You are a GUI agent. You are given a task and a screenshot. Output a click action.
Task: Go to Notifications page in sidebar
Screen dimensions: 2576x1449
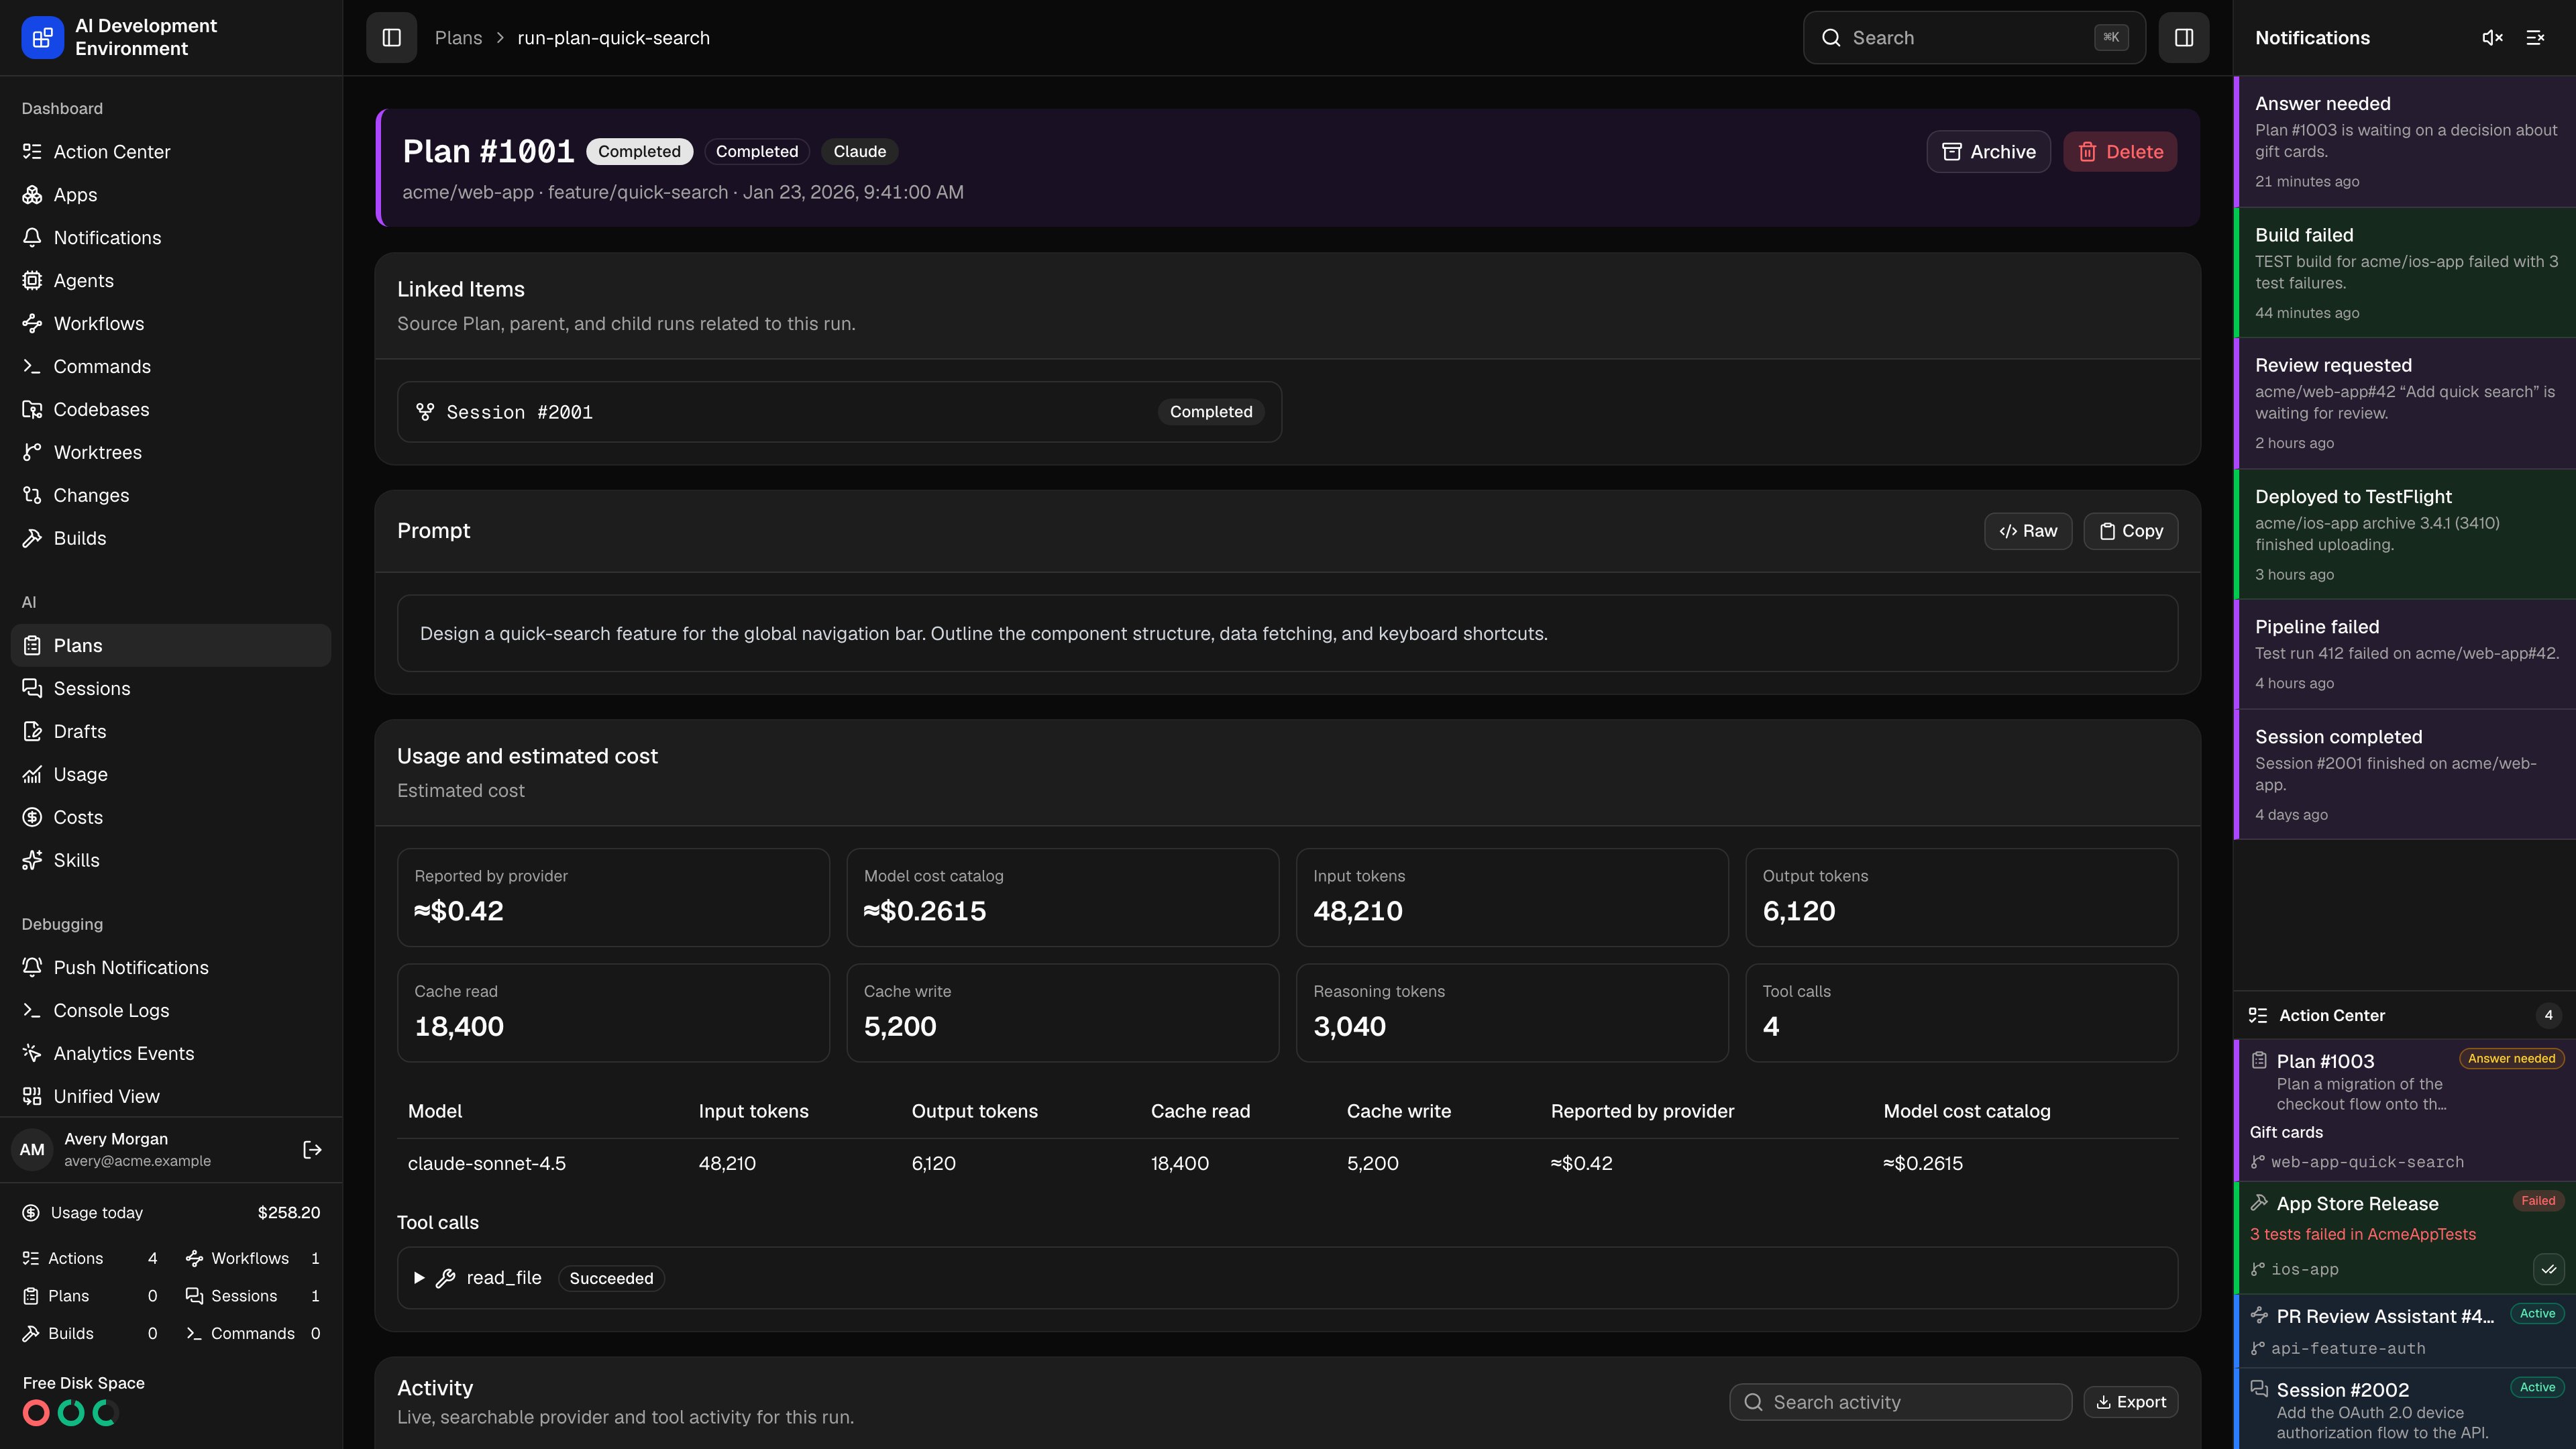pyautogui.click(x=171, y=238)
